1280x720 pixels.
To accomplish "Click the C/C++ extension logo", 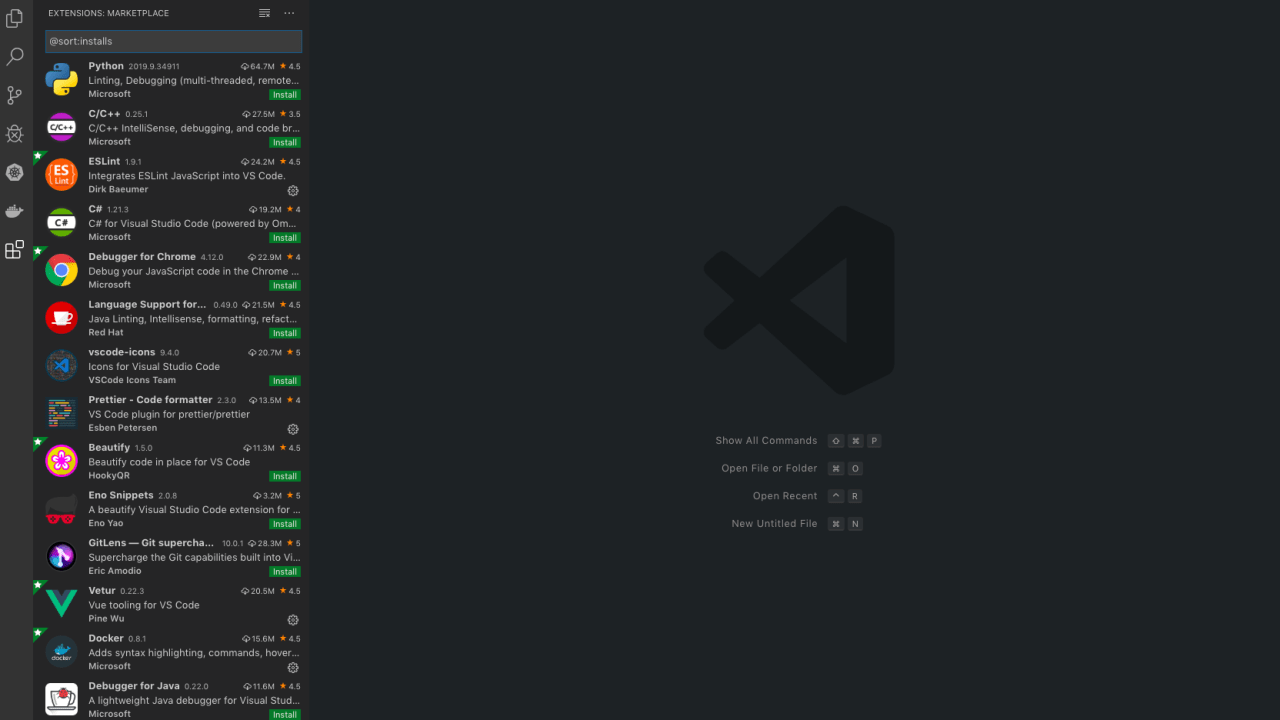I will click(61, 127).
